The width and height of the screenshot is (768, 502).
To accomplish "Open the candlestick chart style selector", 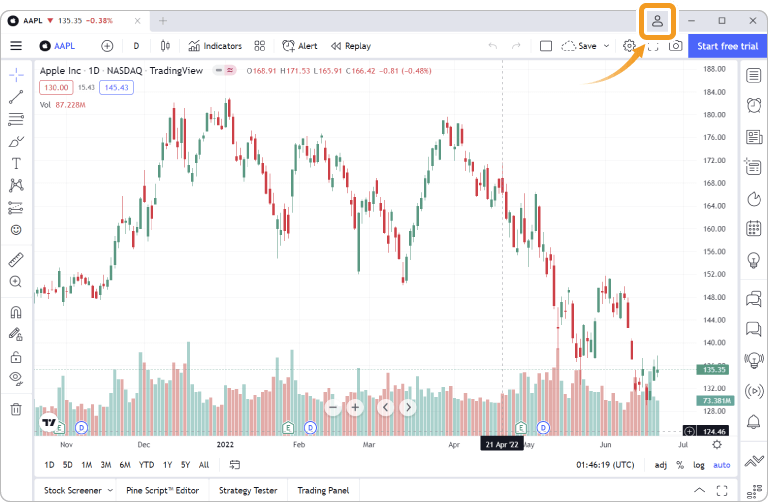I will 165,46.
